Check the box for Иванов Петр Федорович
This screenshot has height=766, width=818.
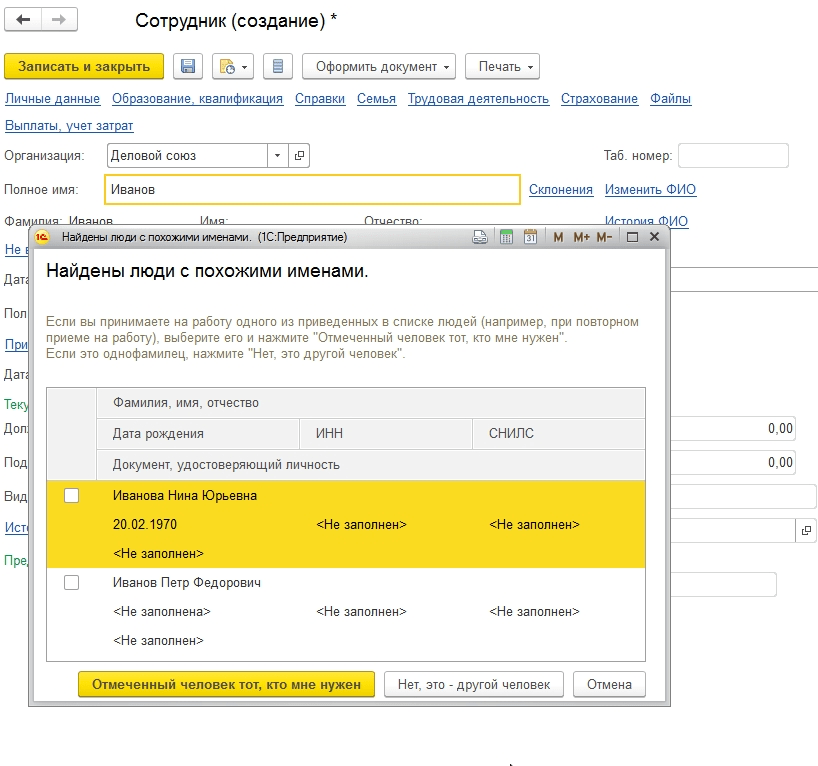click(71, 582)
